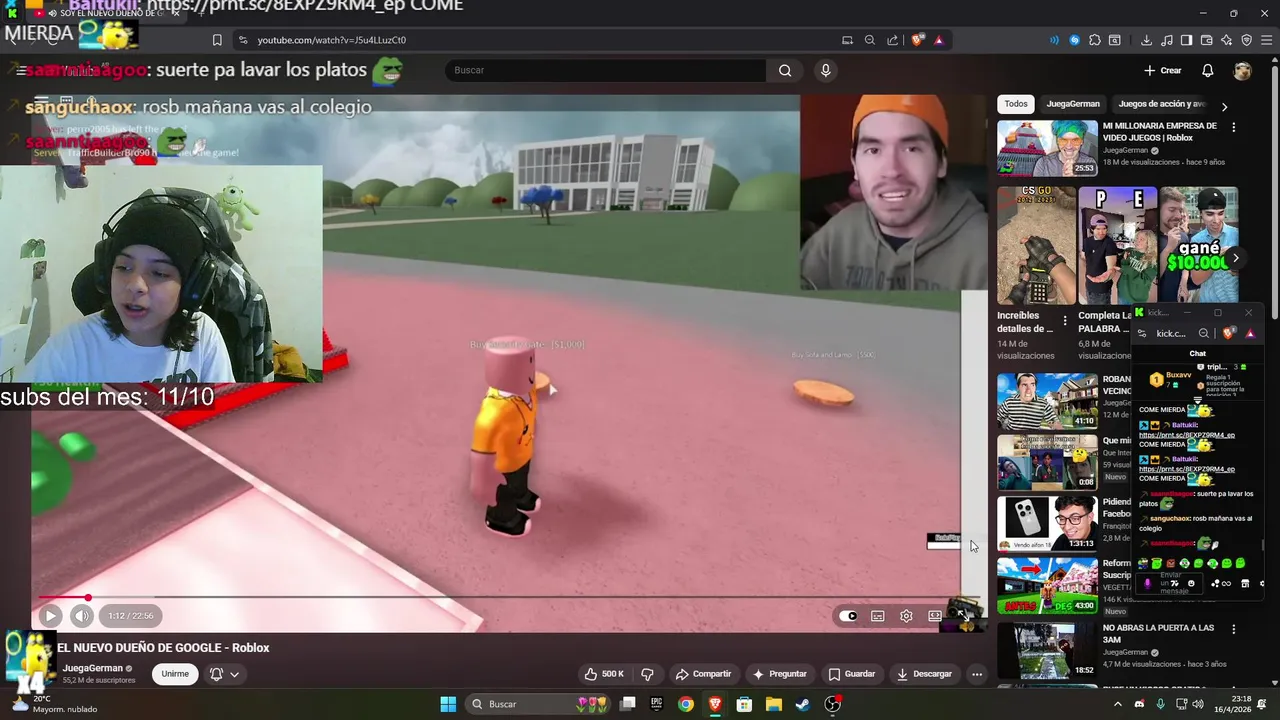Open the Epic Games taskbar icon
The width and height of the screenshot is (1280, 720).
(x=656, y=704)
